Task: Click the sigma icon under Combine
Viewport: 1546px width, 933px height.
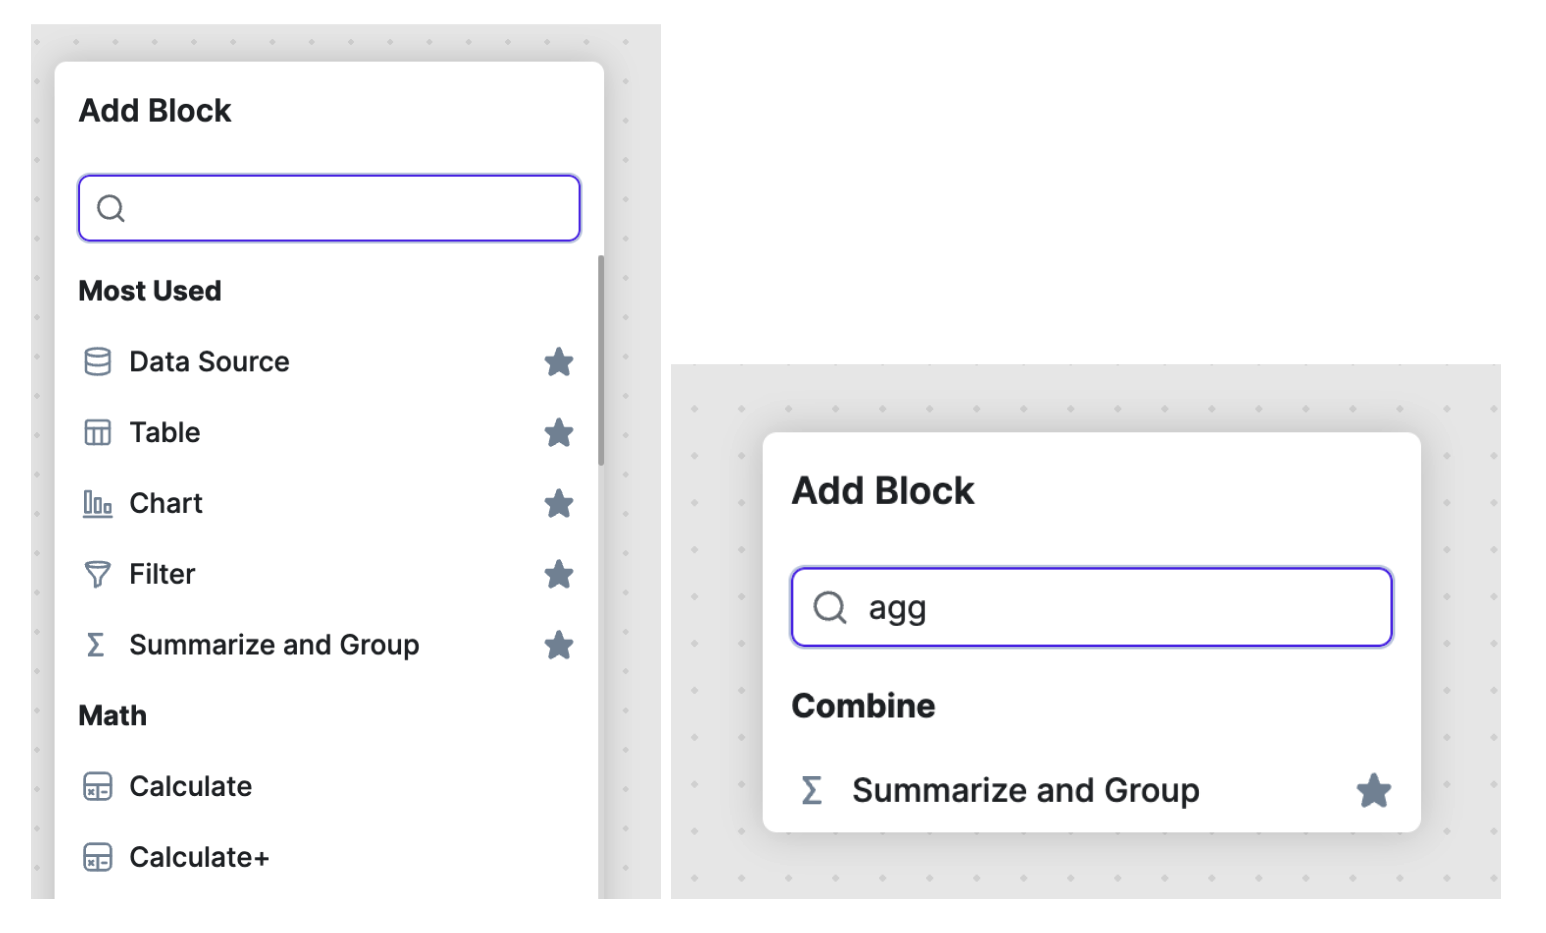Action: pyautogui.click(x=812, y=790)
